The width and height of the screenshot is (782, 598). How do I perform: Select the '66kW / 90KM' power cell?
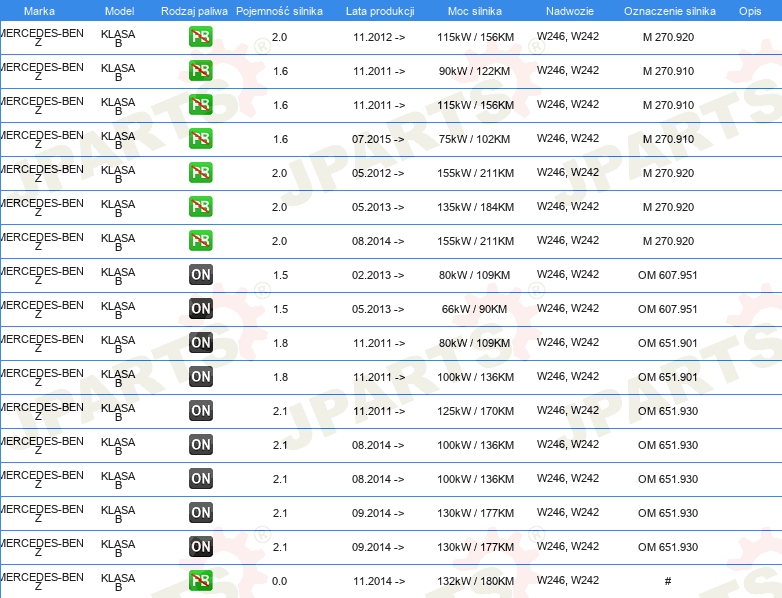(x=474, y=309)
